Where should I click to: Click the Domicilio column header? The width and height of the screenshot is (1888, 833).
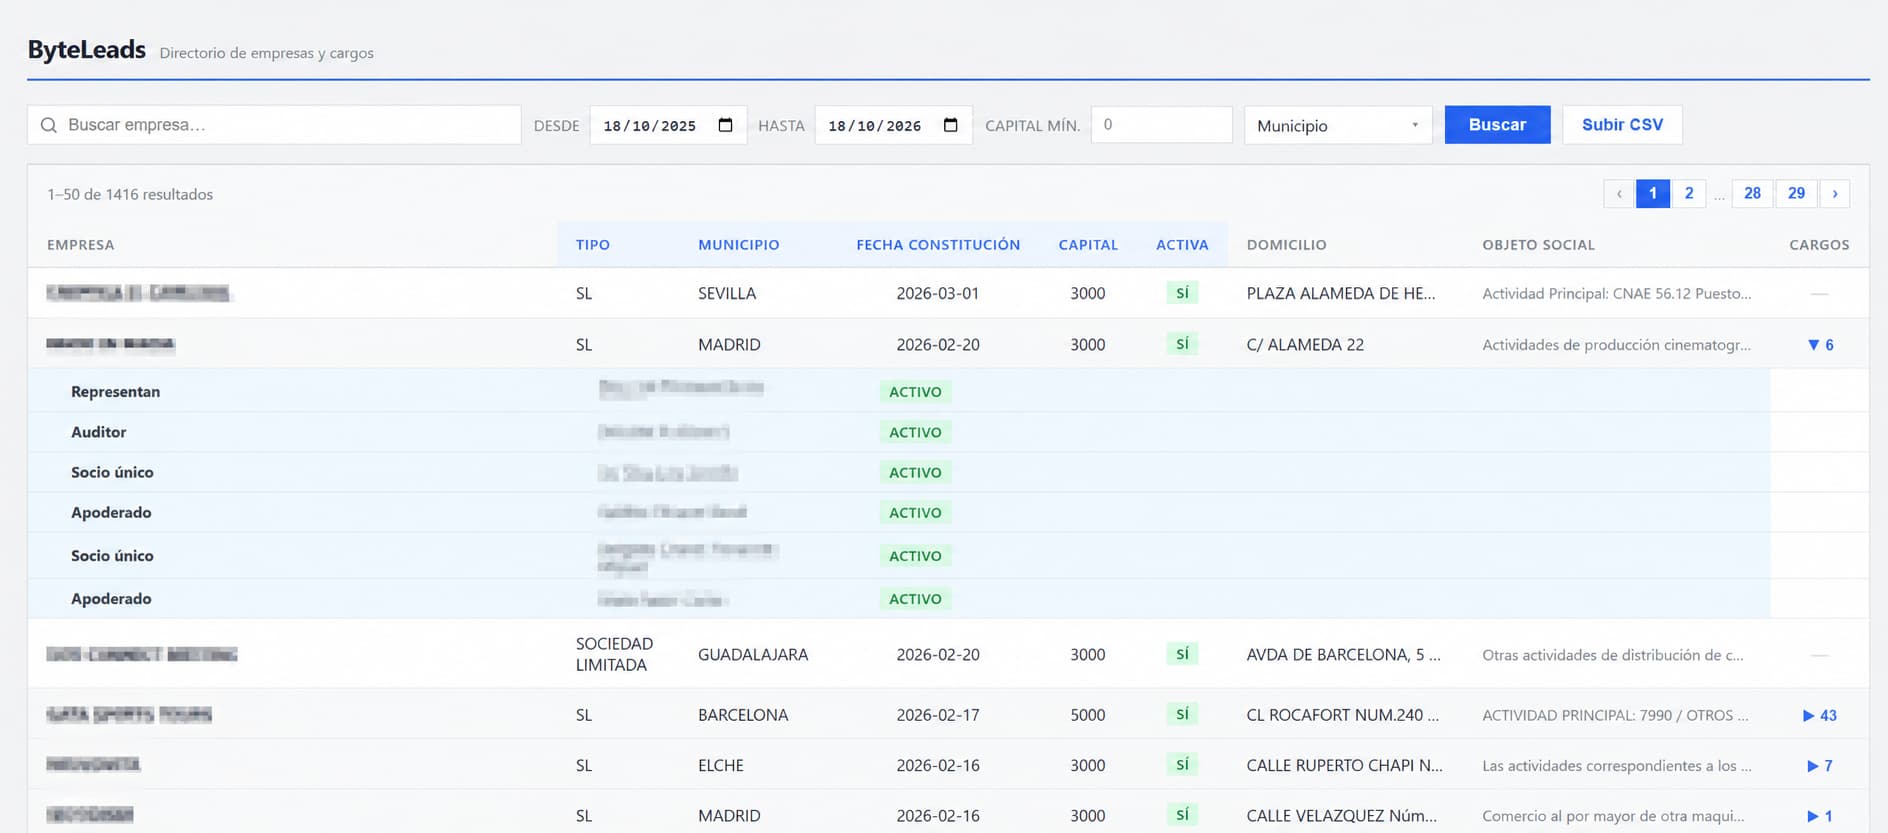(x=1287, y=245)
